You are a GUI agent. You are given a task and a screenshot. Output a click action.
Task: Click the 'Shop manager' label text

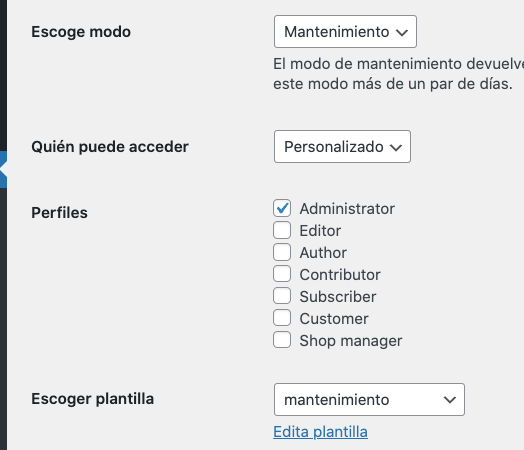(x=351, y=341)
